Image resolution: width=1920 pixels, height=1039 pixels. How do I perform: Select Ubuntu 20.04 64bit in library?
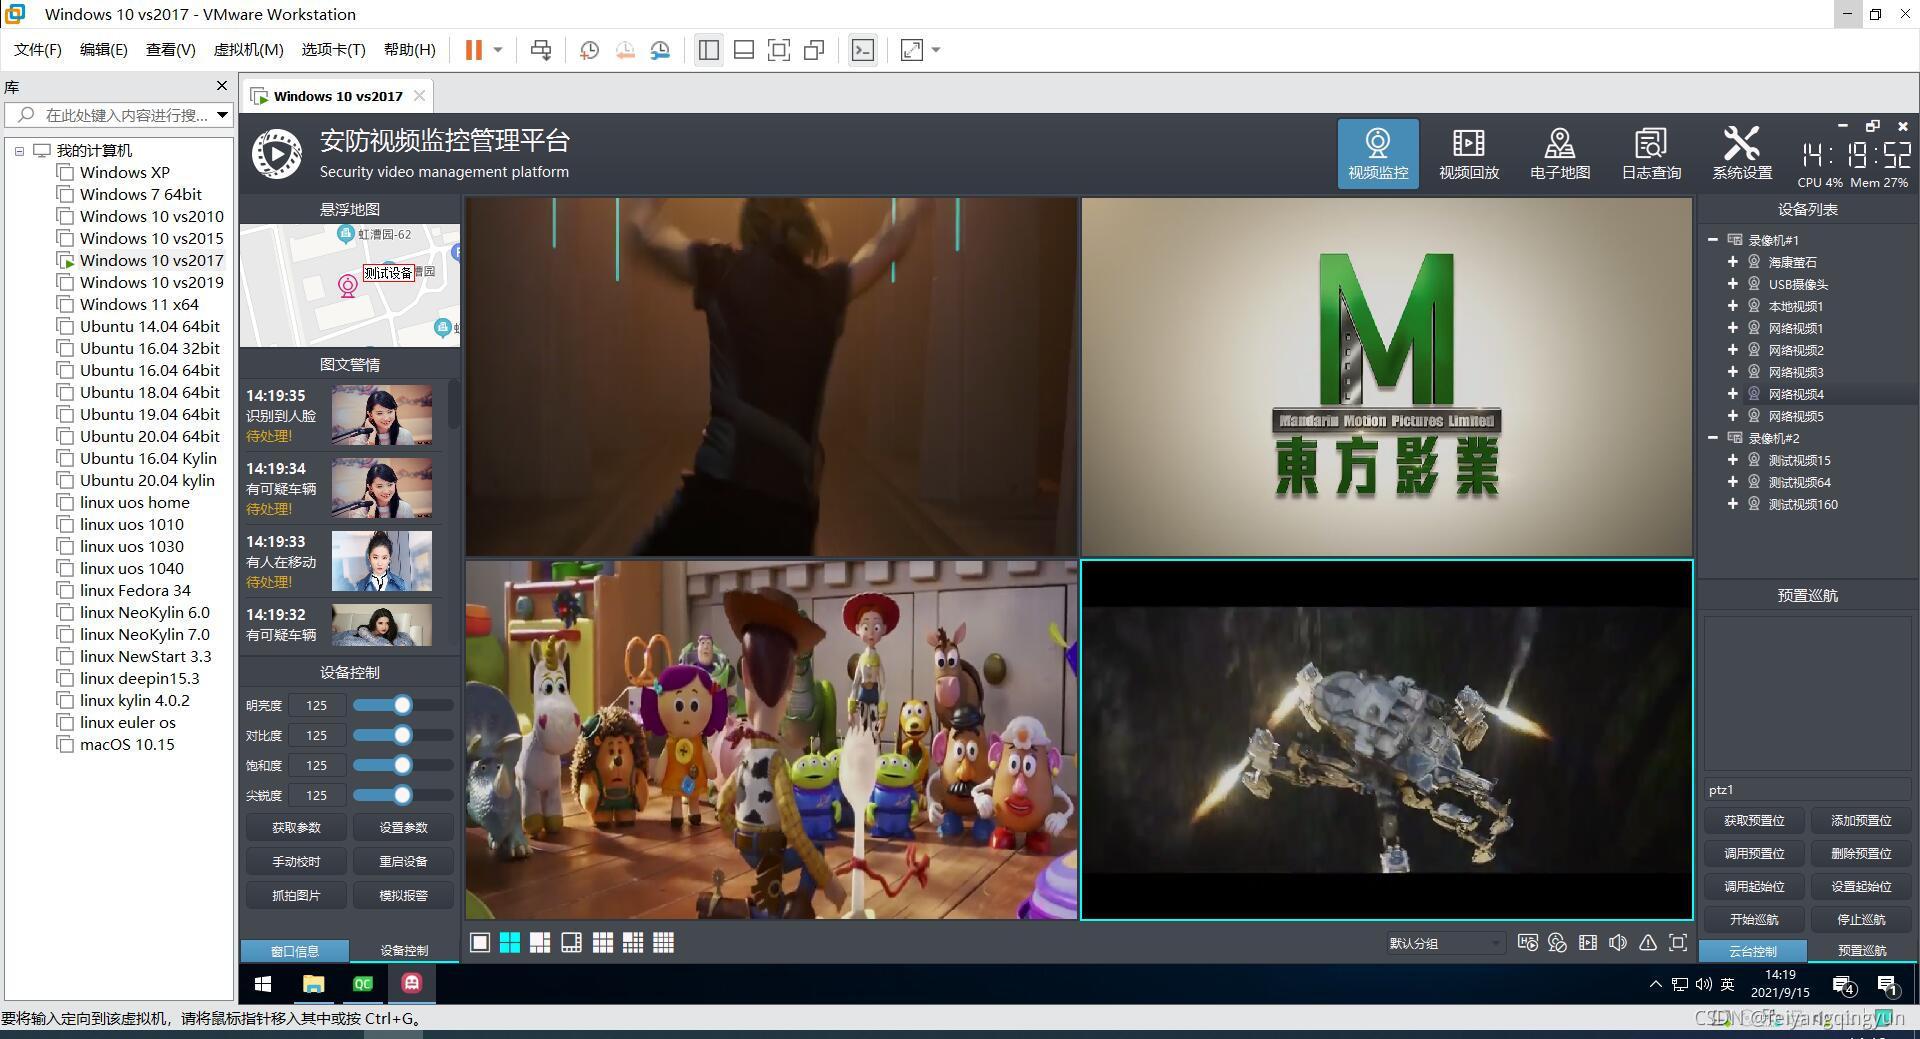(x=150, y=436)
